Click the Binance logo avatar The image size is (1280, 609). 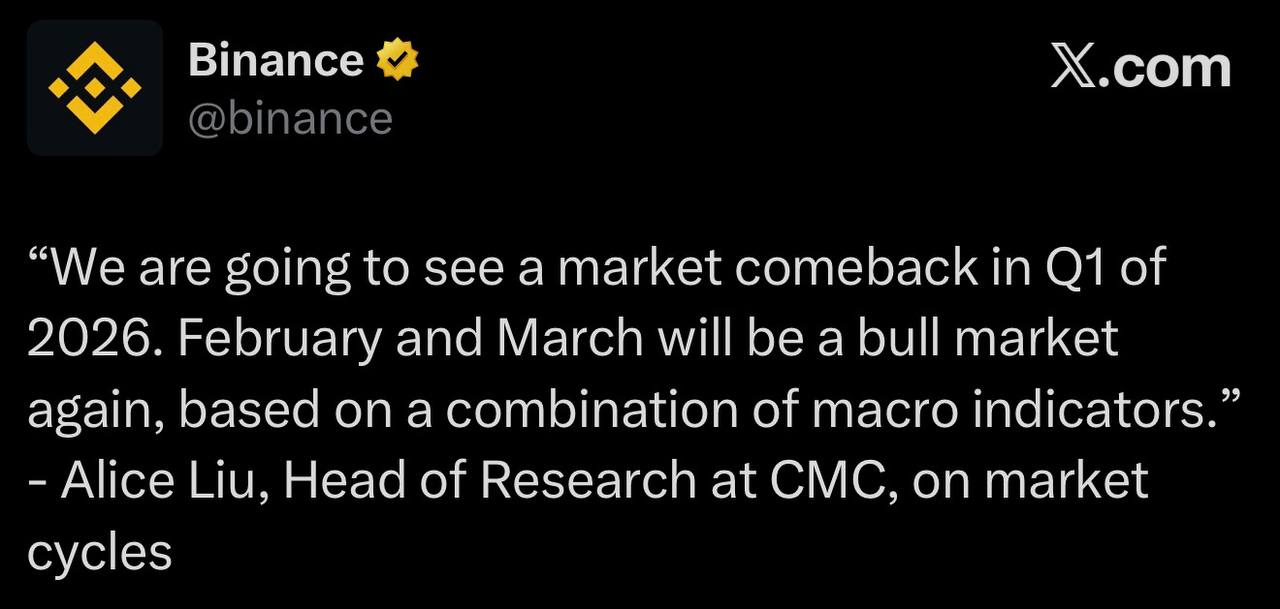(x=95, y=88)
